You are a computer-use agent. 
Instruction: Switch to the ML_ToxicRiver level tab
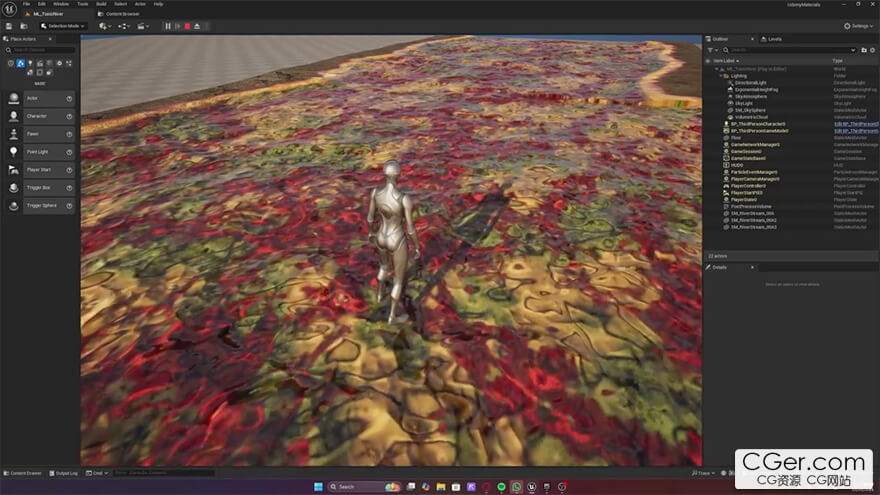[x=48, y=14]
